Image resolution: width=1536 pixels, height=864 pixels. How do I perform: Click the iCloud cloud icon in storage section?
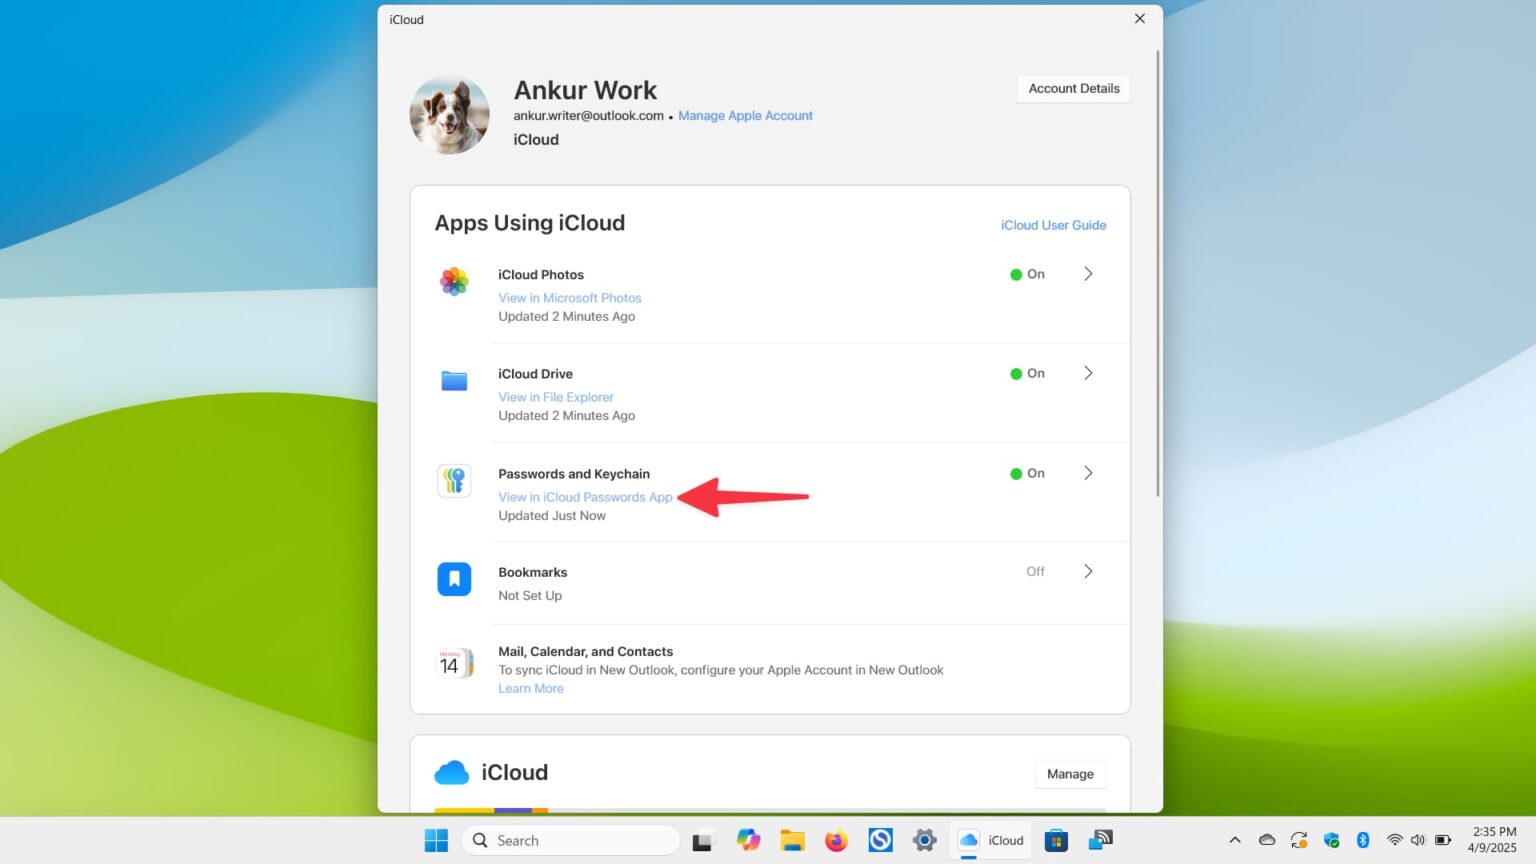452,773
